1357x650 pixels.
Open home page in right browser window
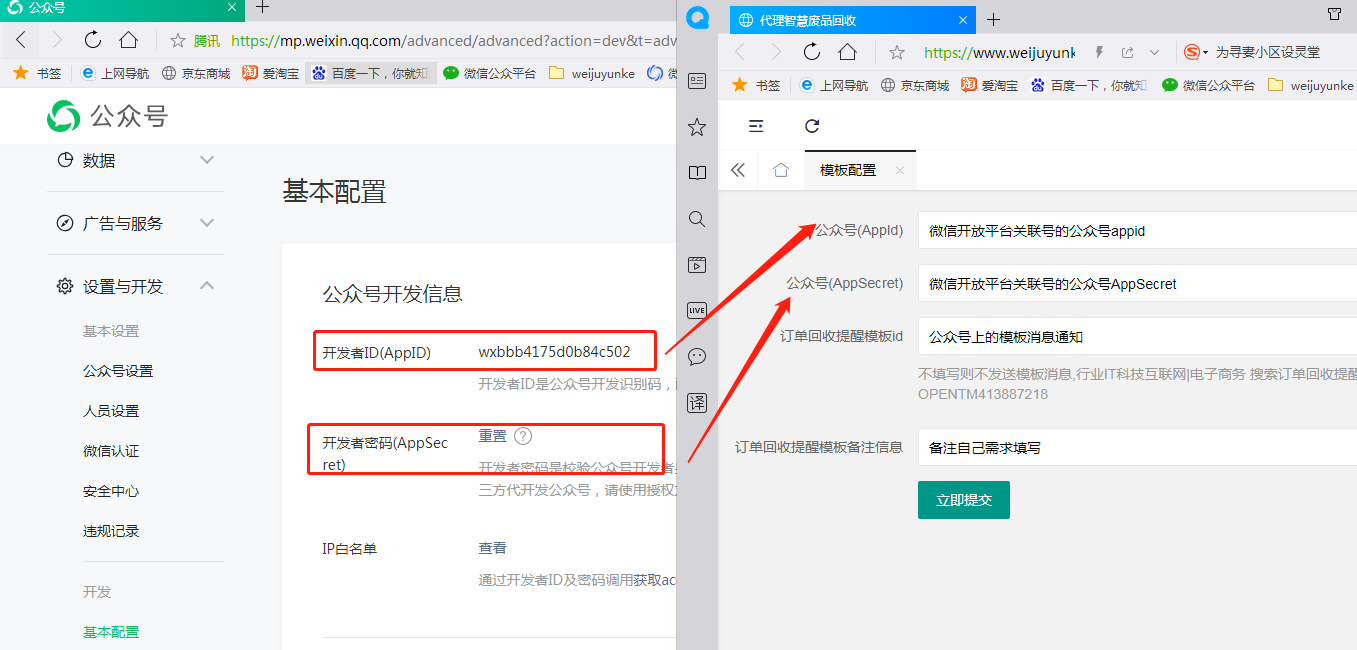tap(847, 52)
